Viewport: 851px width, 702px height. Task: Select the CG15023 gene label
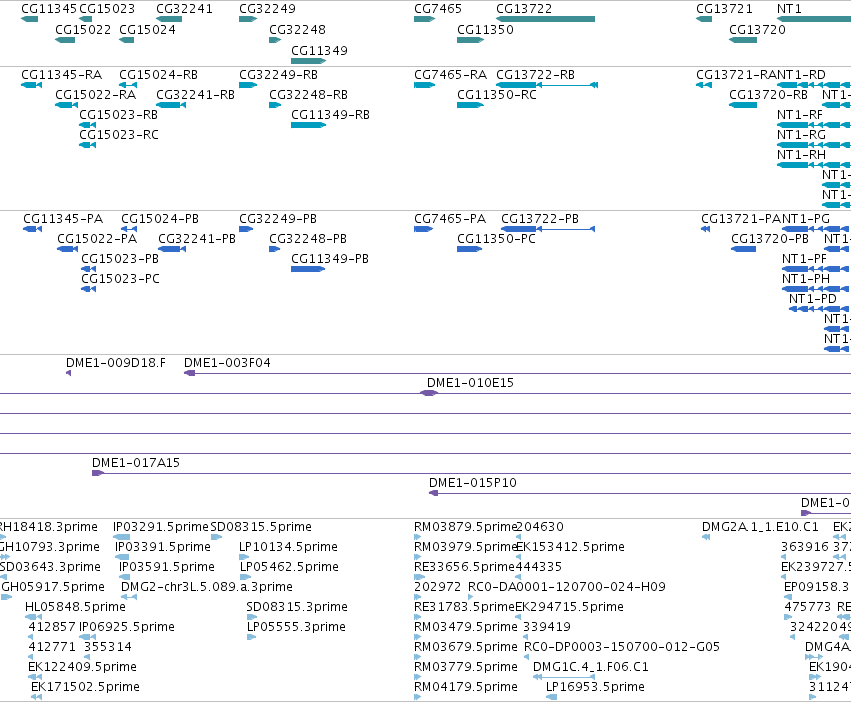point(107,9)
